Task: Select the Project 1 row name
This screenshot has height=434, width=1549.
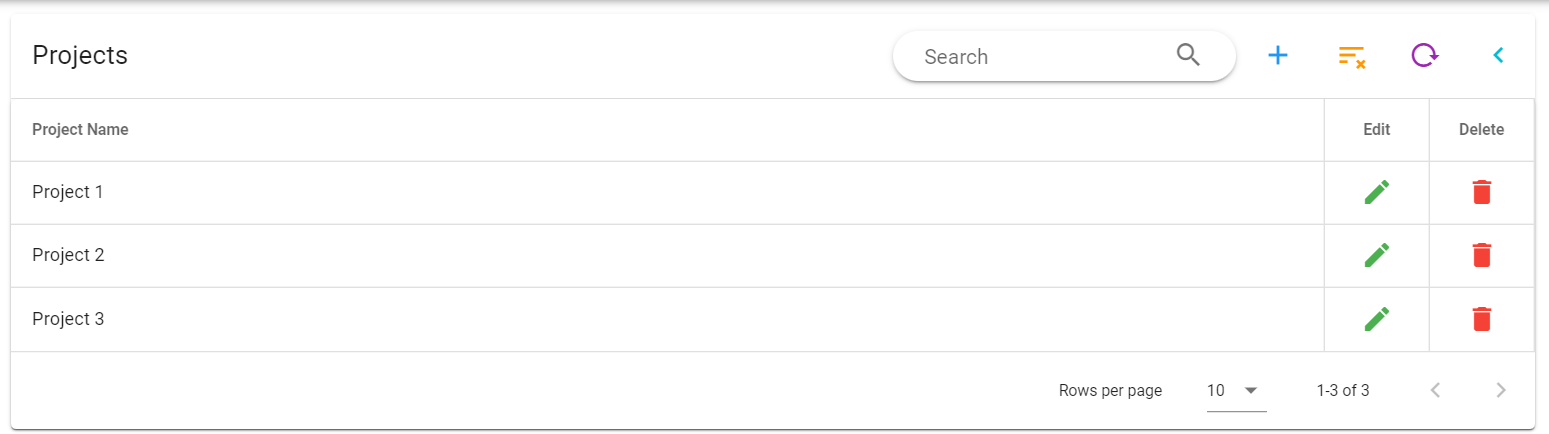Action: coord(68,192)
